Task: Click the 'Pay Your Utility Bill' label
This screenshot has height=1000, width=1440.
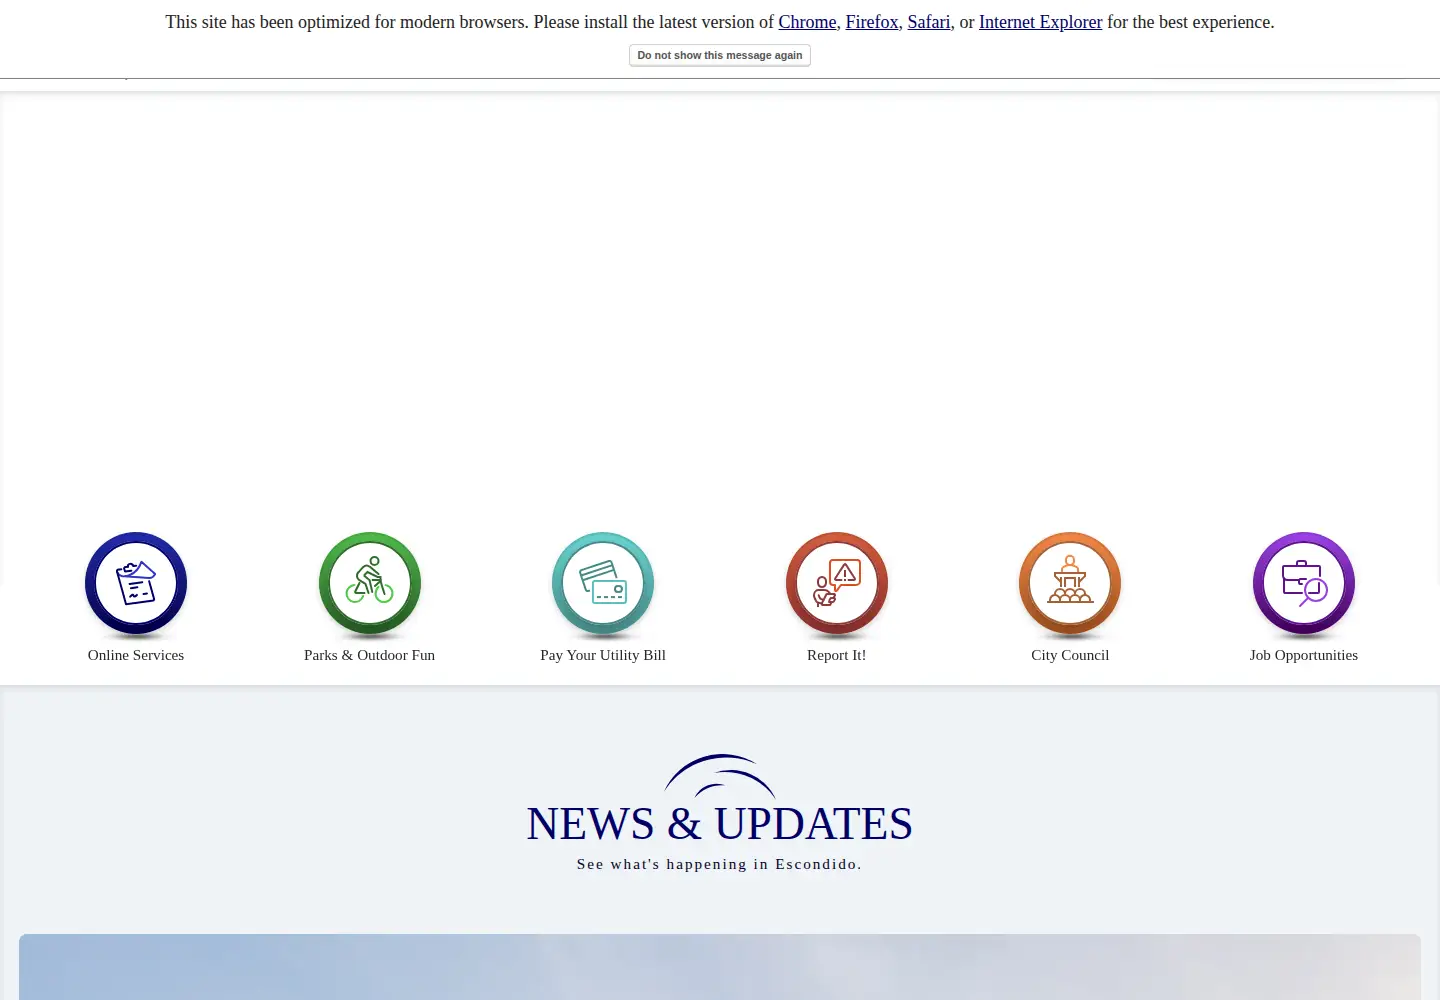Action: [603, 655]
